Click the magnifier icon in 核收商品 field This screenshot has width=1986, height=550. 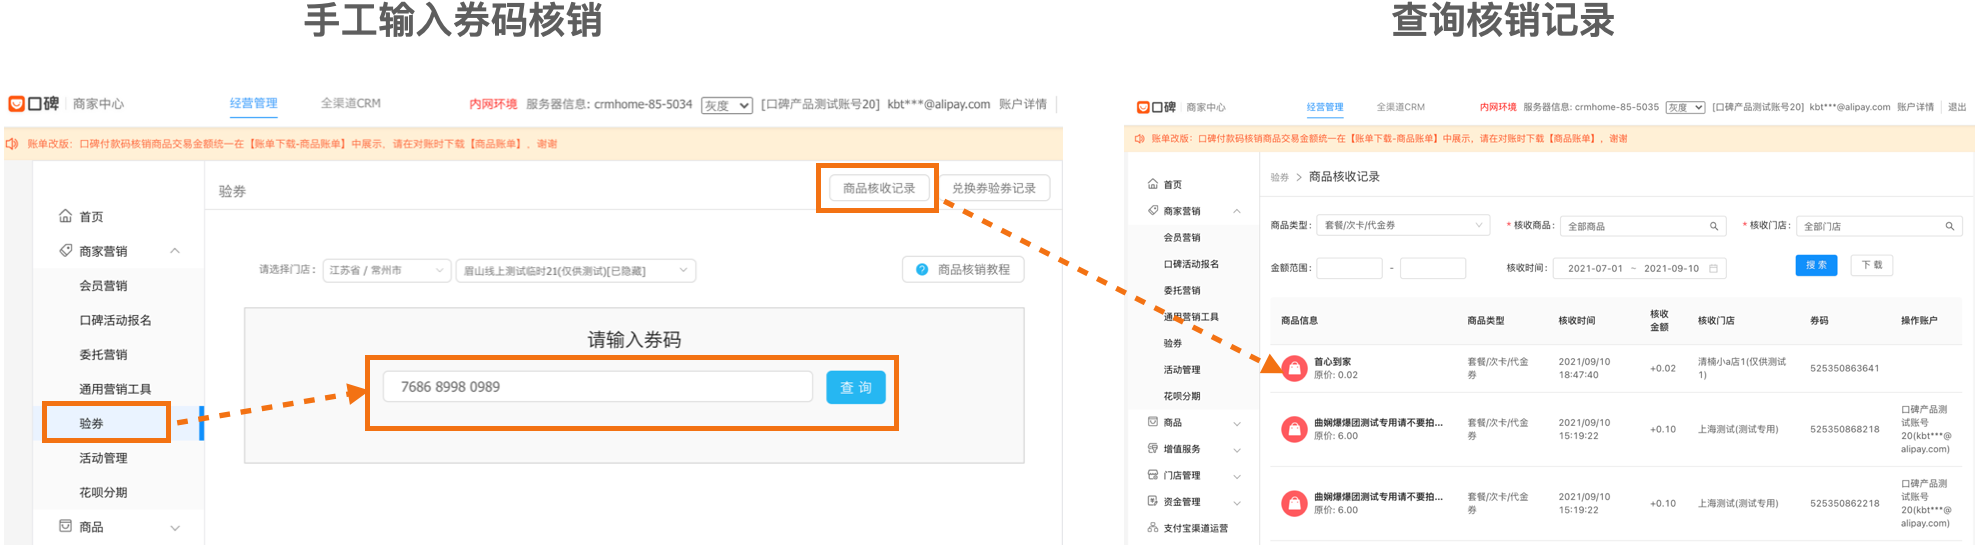pyautogui.click(x=1714, y=226)
